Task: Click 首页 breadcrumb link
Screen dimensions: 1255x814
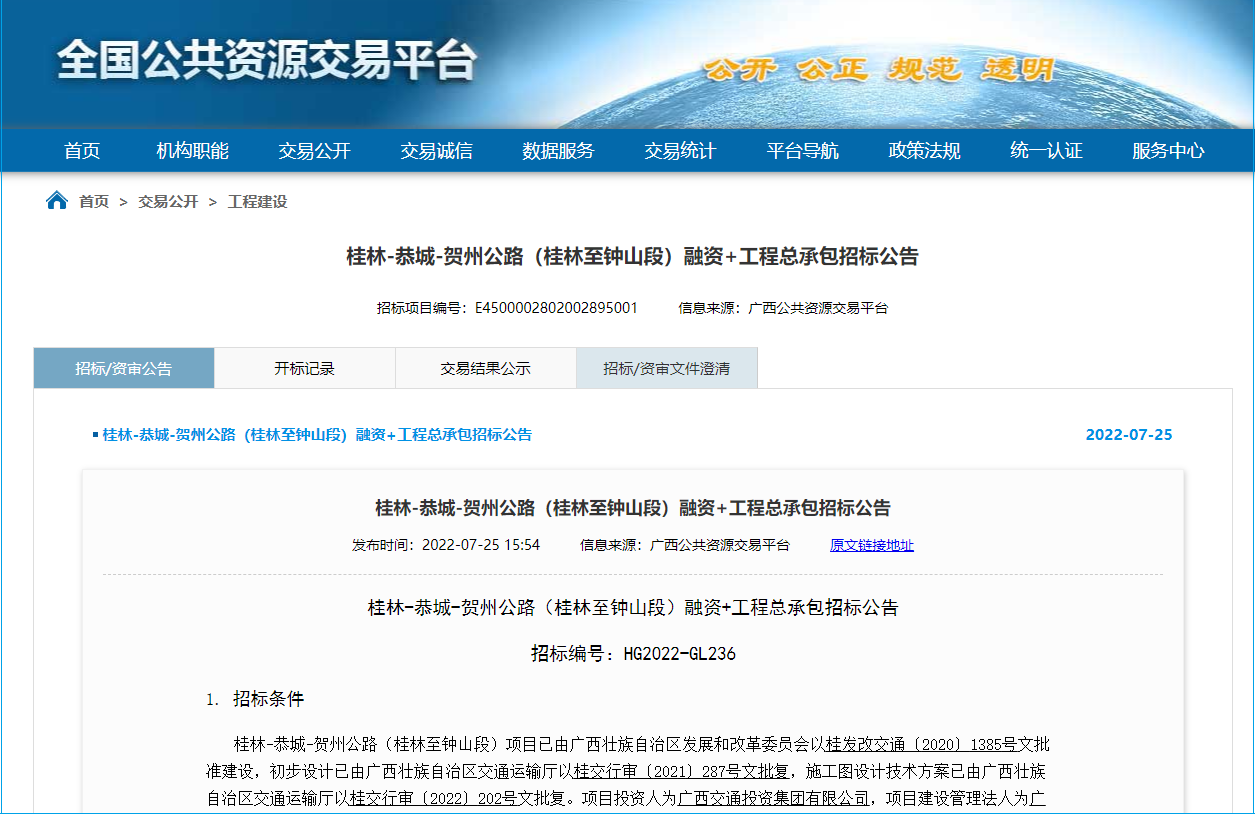Action: pyautogui.click(x=94, y=202)
